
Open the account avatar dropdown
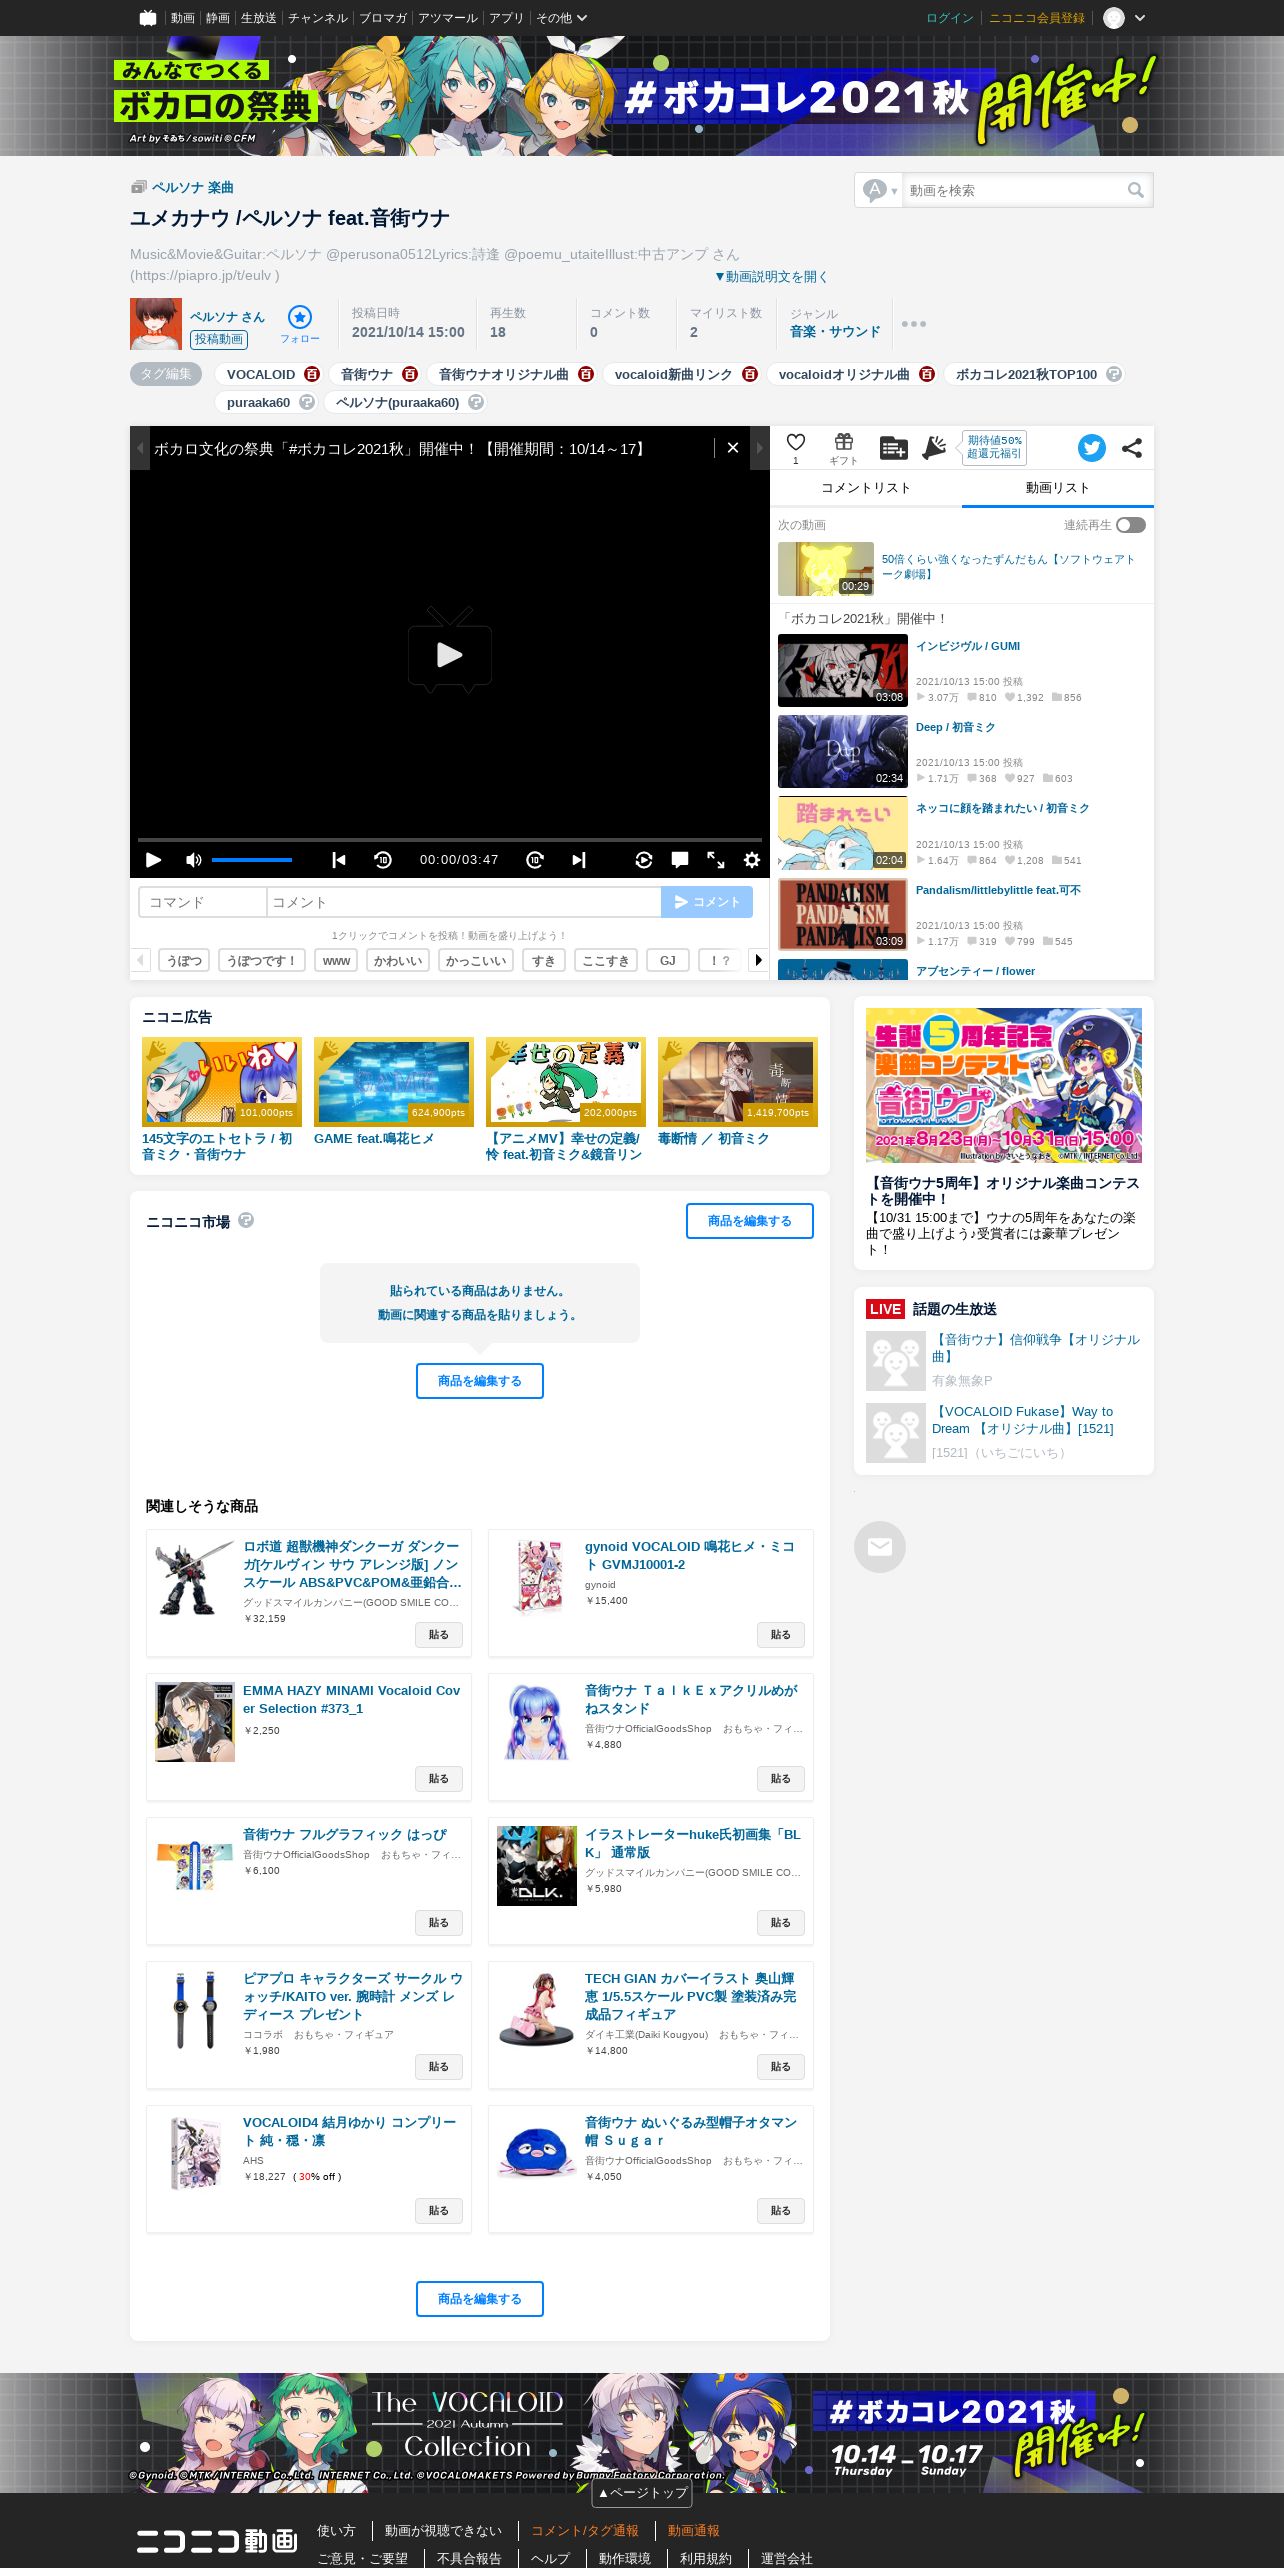click(x=1124, y=18)
